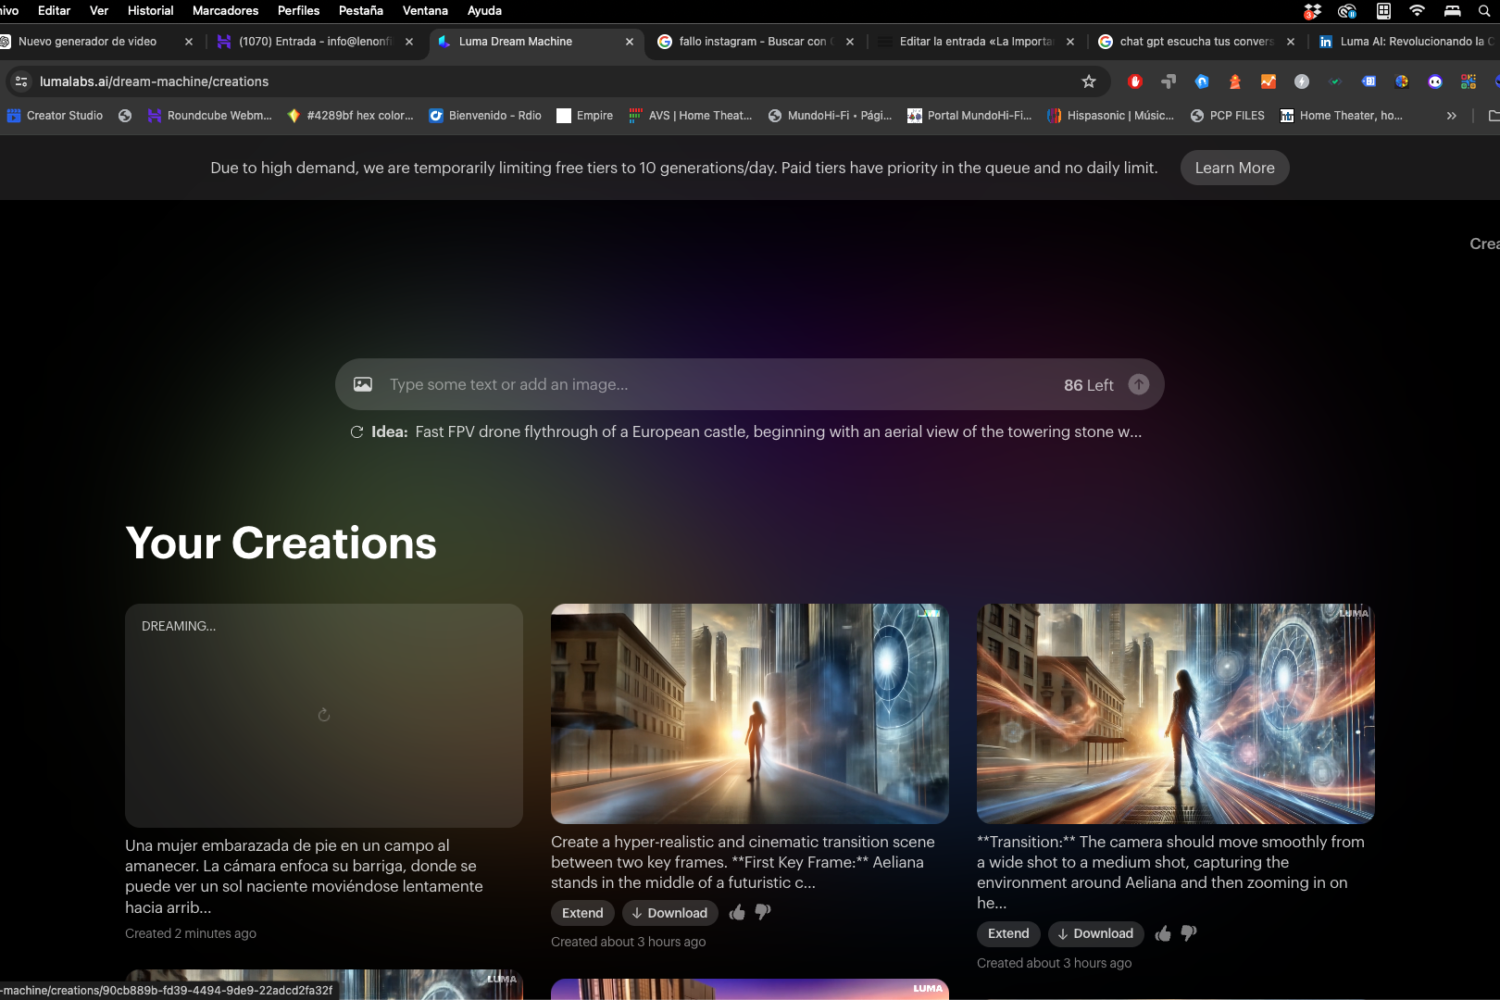Screen dimensions: 1500x1000
Task: Extend the Transition camera video
Action: click(1008, 934)
